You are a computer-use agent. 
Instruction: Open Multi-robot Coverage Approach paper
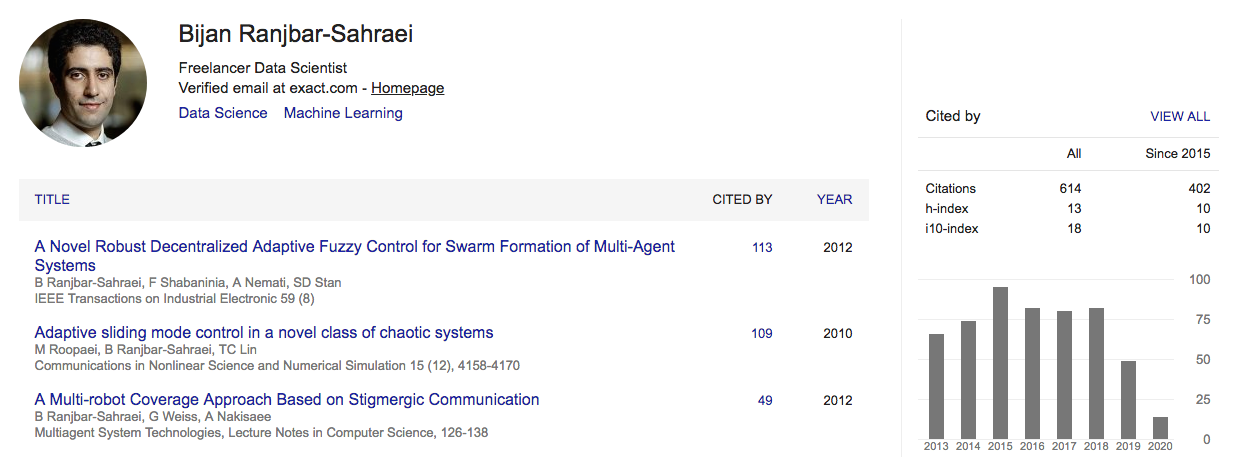click(x=287, y=399)
